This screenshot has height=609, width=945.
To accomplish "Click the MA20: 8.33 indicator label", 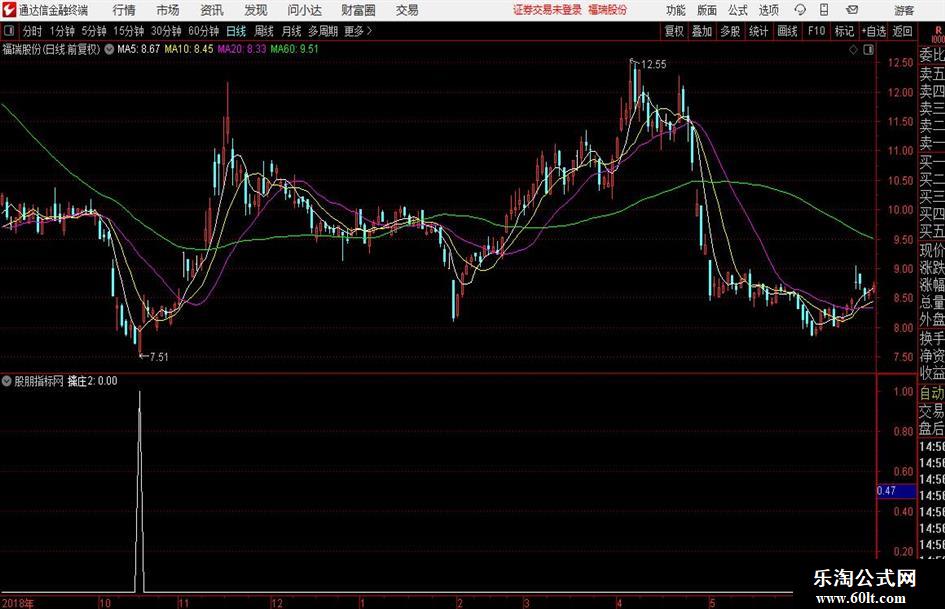I will pyautogui.click(x=242, y=49).
